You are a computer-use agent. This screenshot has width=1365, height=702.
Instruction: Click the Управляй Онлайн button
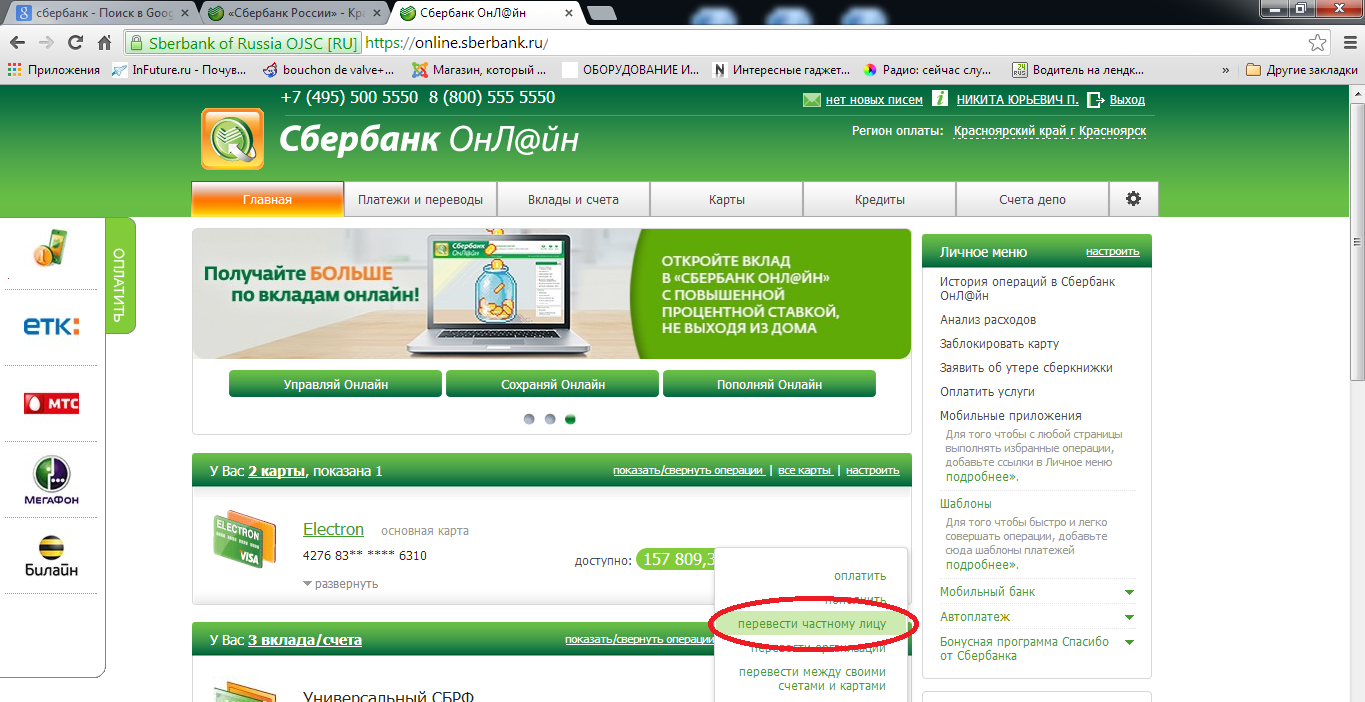(x=335, y=384)
